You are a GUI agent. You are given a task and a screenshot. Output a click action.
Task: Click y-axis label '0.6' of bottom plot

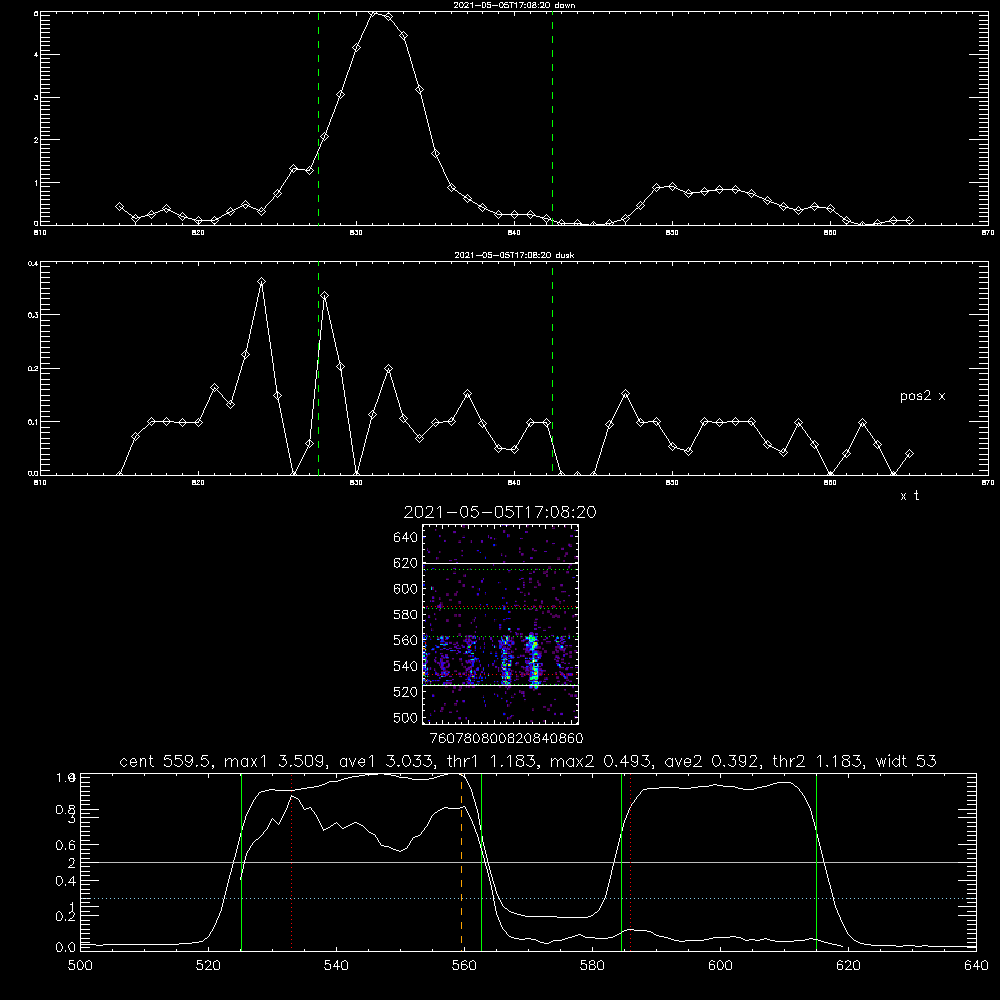[x=66, y=845]
